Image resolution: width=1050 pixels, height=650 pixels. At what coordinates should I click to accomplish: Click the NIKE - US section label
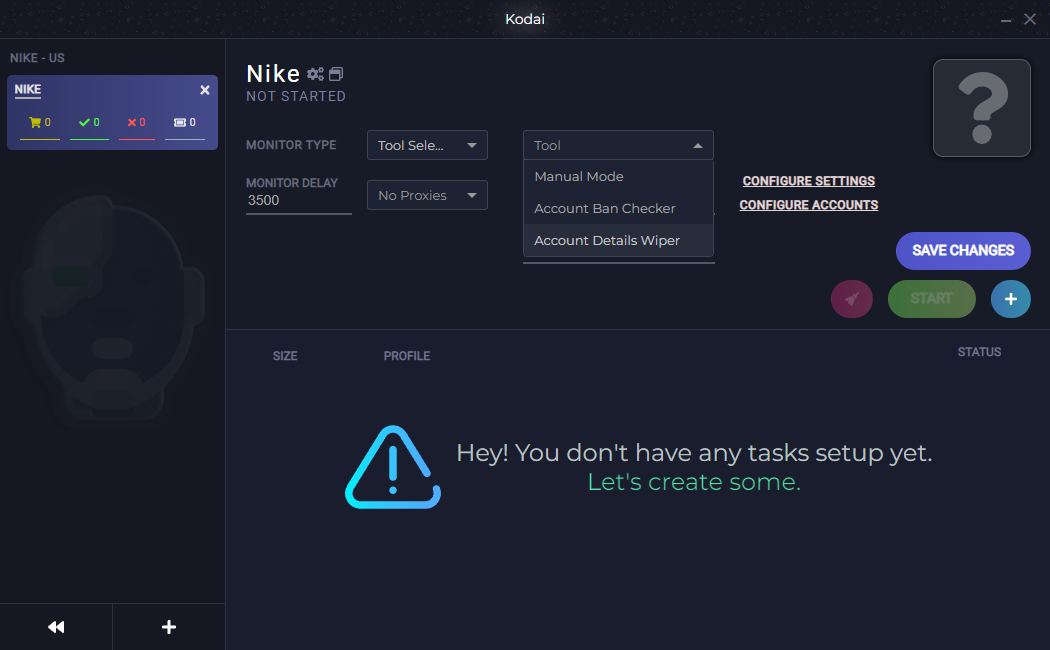pyautogui.click(x=38, y=58)
